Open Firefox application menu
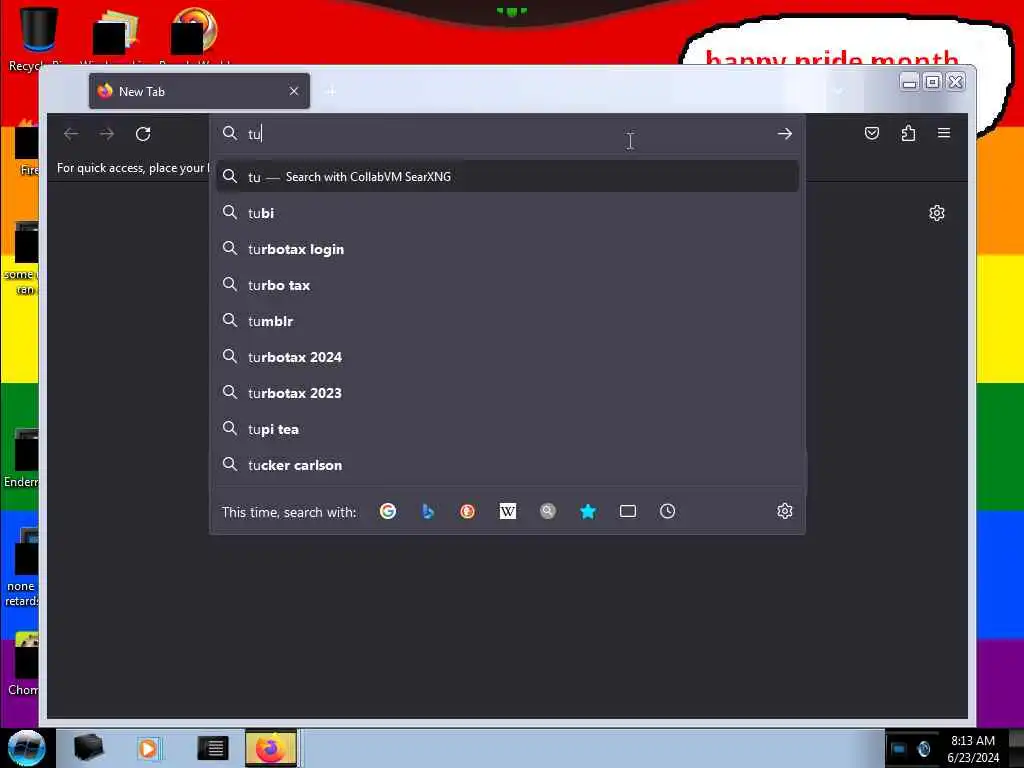The image size is (1024, 768). click(944, 133)
